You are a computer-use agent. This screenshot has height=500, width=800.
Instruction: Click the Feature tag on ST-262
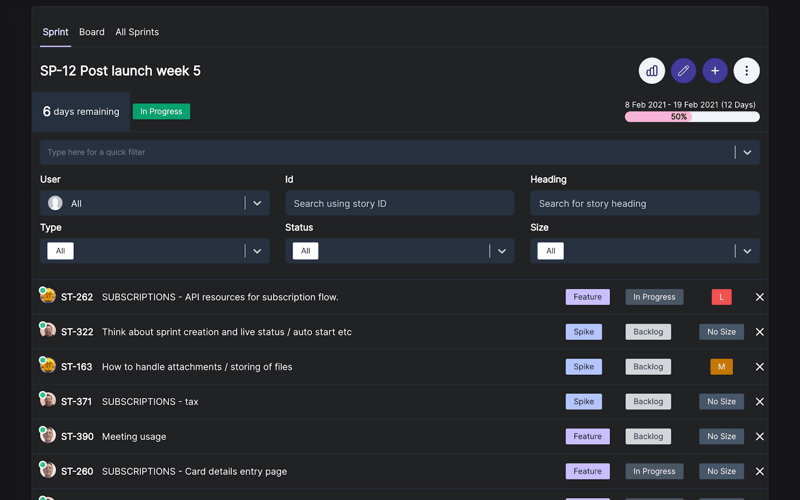[587, 297]
